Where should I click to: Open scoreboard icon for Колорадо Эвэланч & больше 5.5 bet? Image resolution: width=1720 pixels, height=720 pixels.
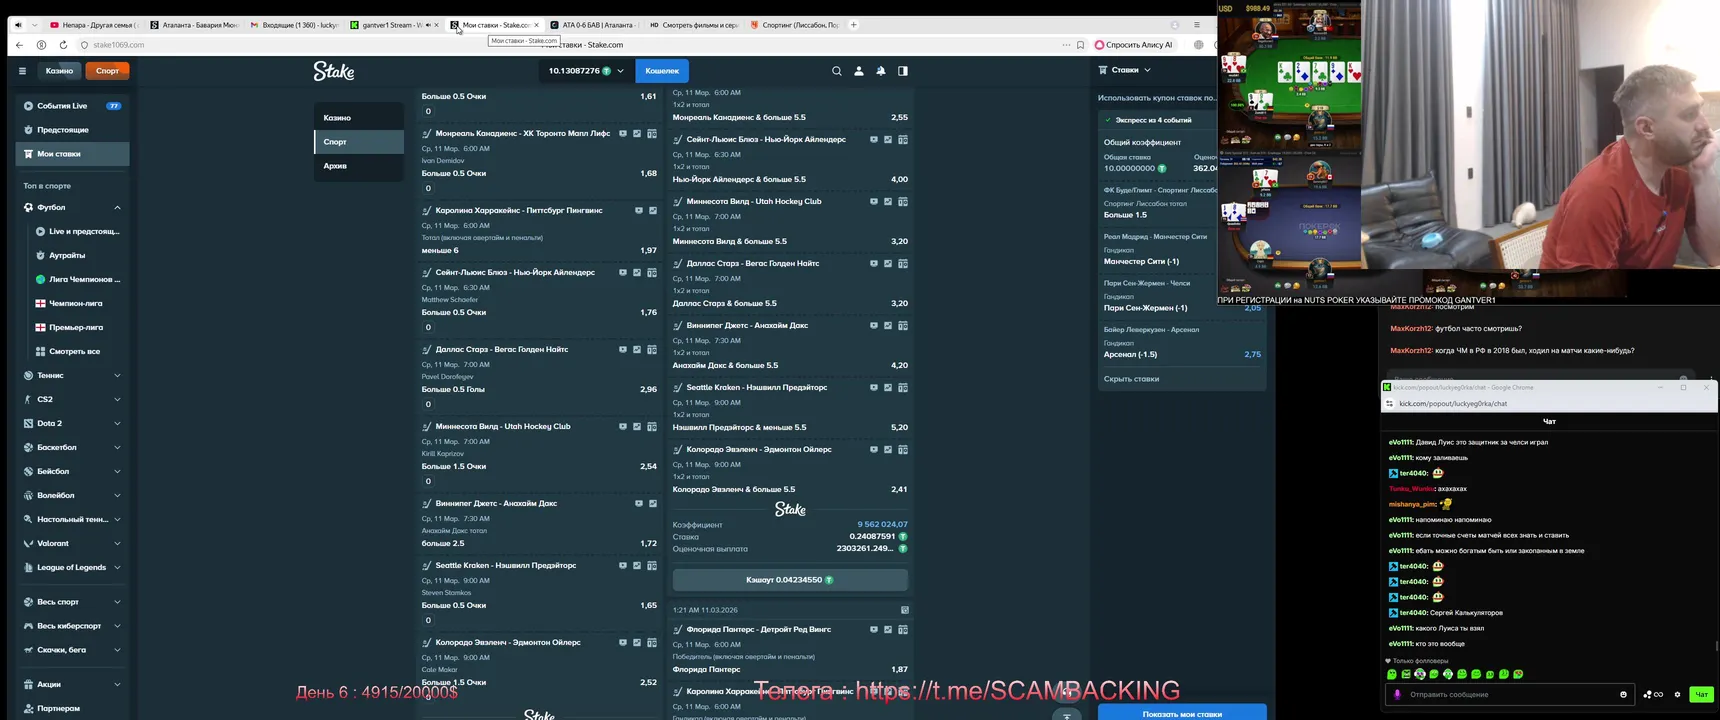coord(903,449)
